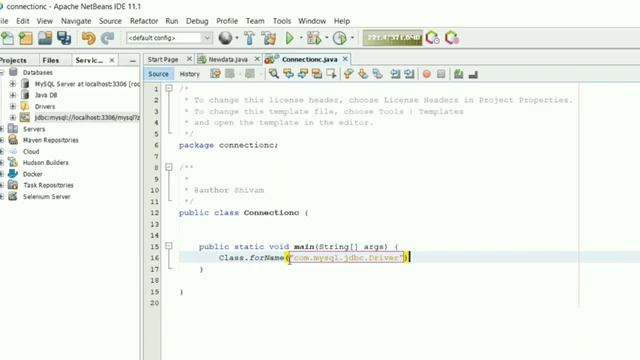The image size is (640, 360).
Task: Click the Next Bookmark editor icon
Action: pos(362,74)
